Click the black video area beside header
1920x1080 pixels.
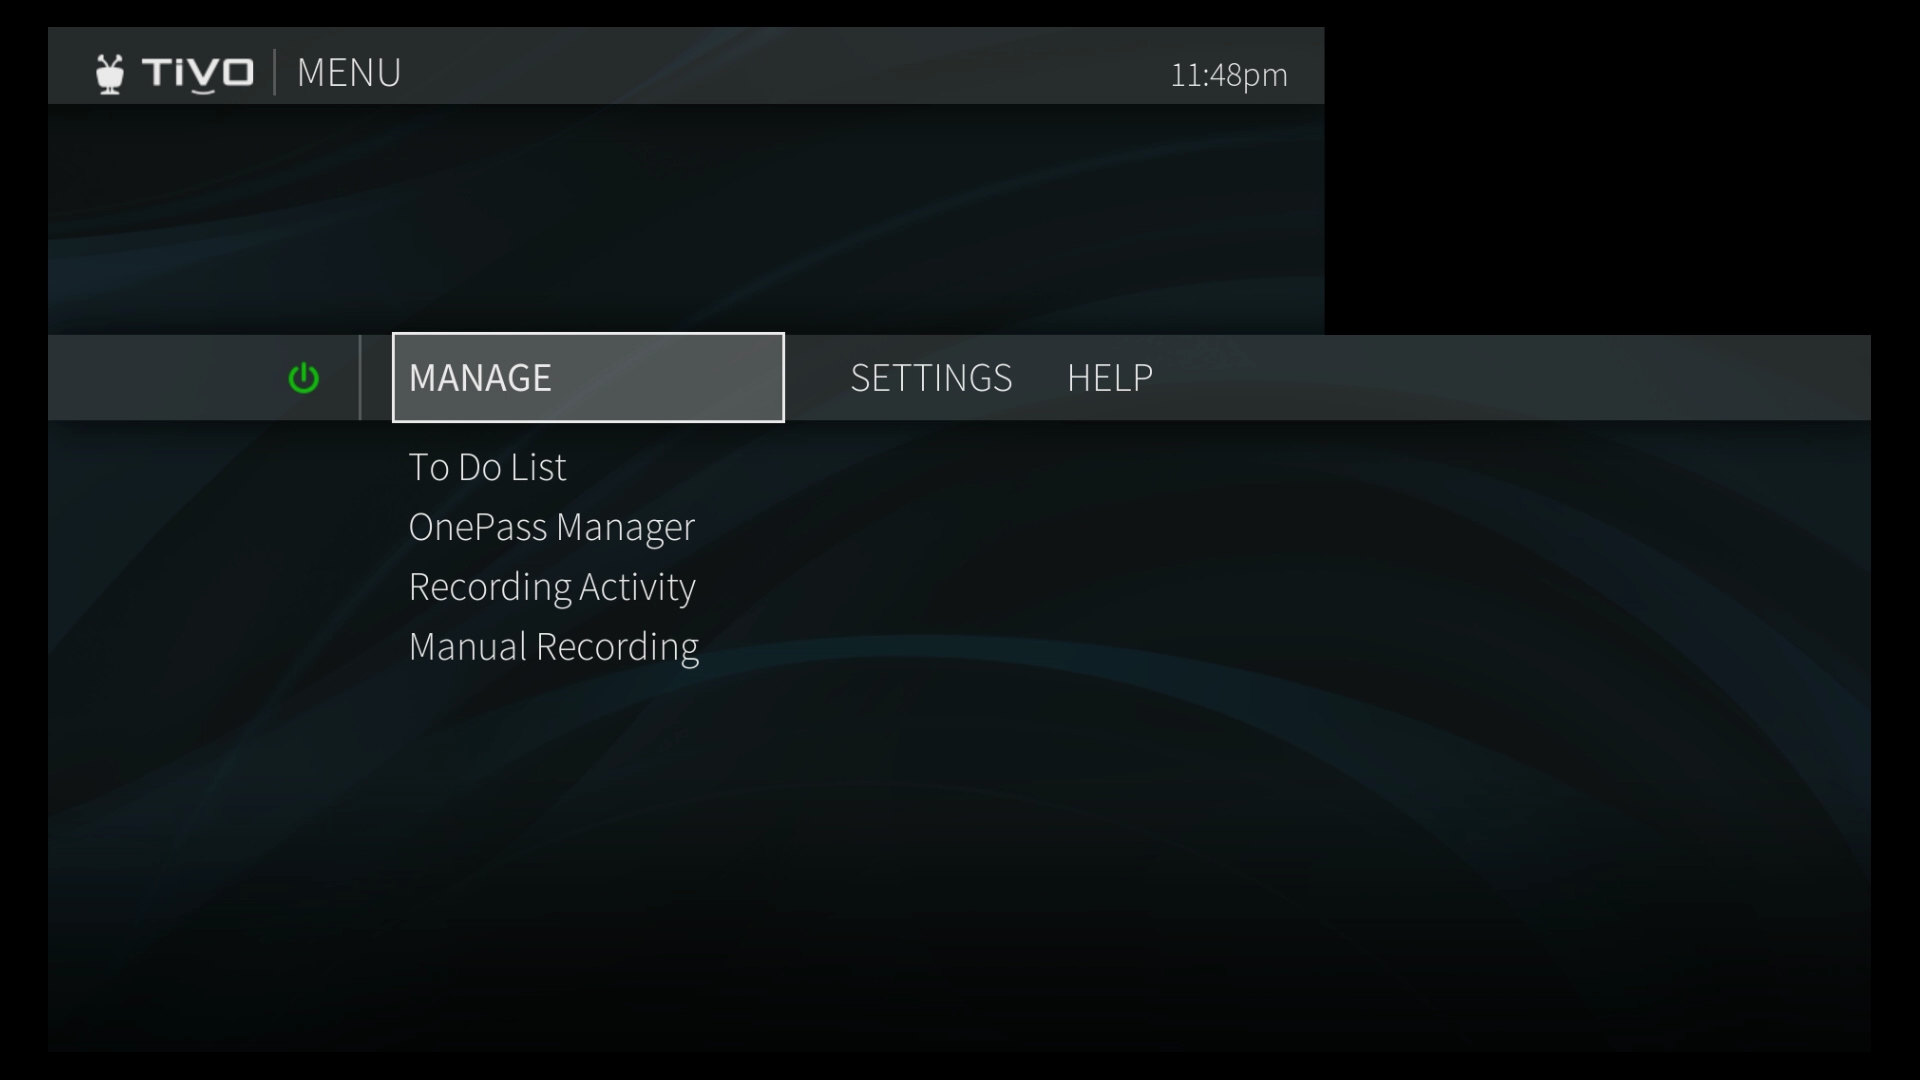(1620, 170)
